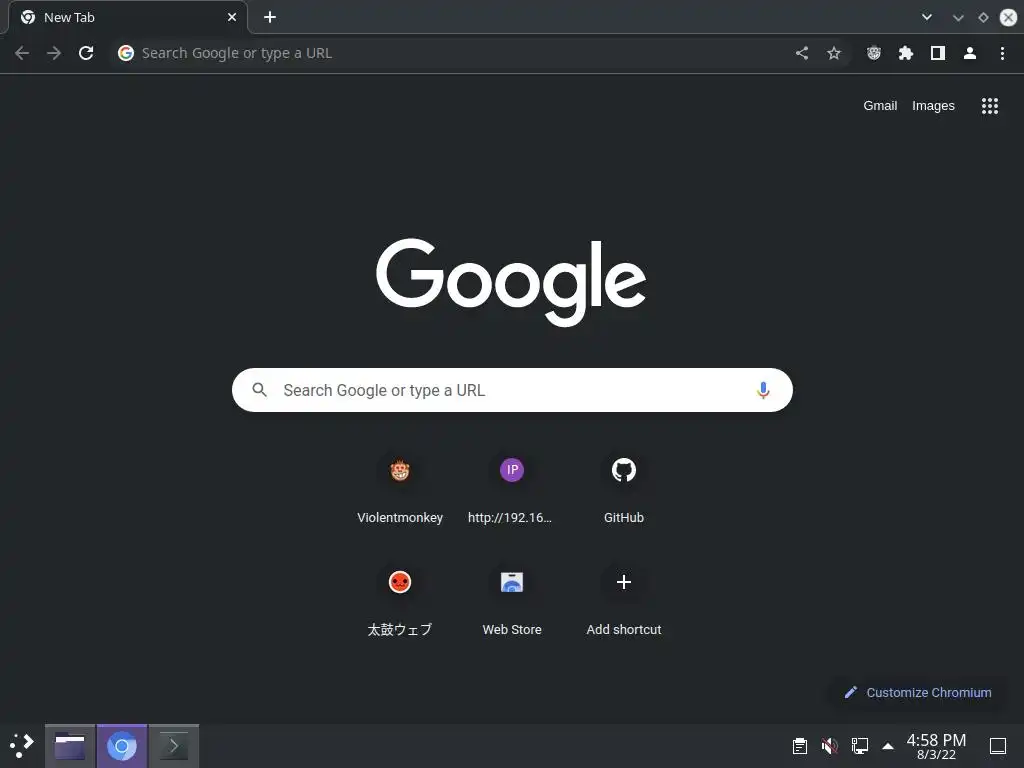Open the Chromium three-dot menu

pos(1002,53)
